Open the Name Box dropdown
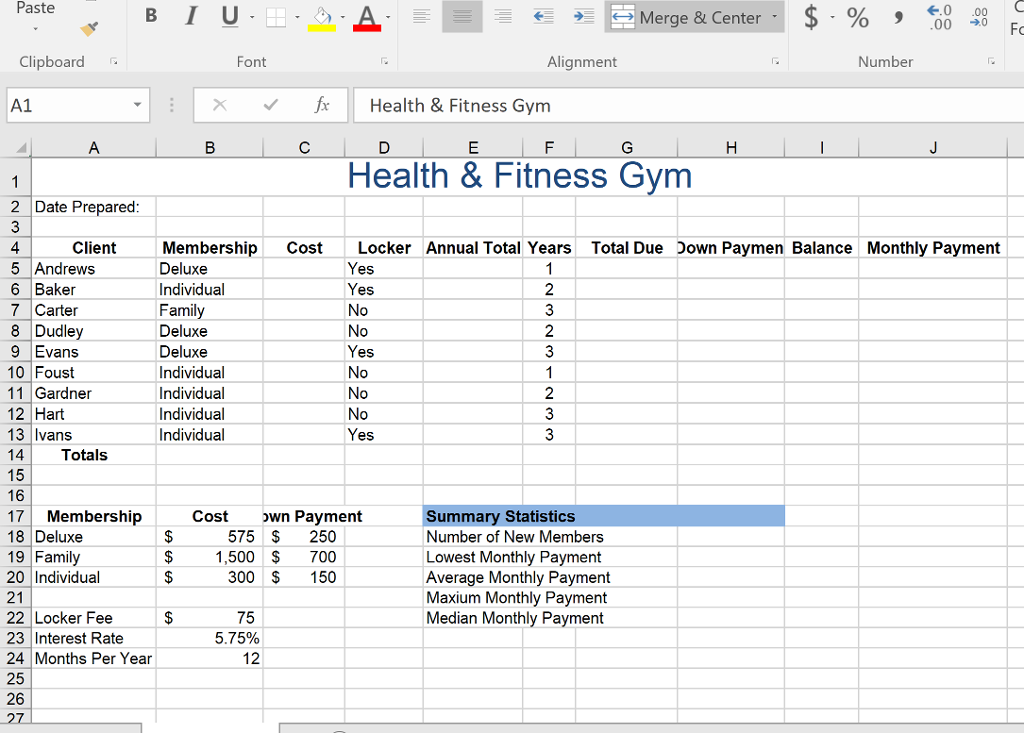This screenshot has width=1024, height=733. 137,105
